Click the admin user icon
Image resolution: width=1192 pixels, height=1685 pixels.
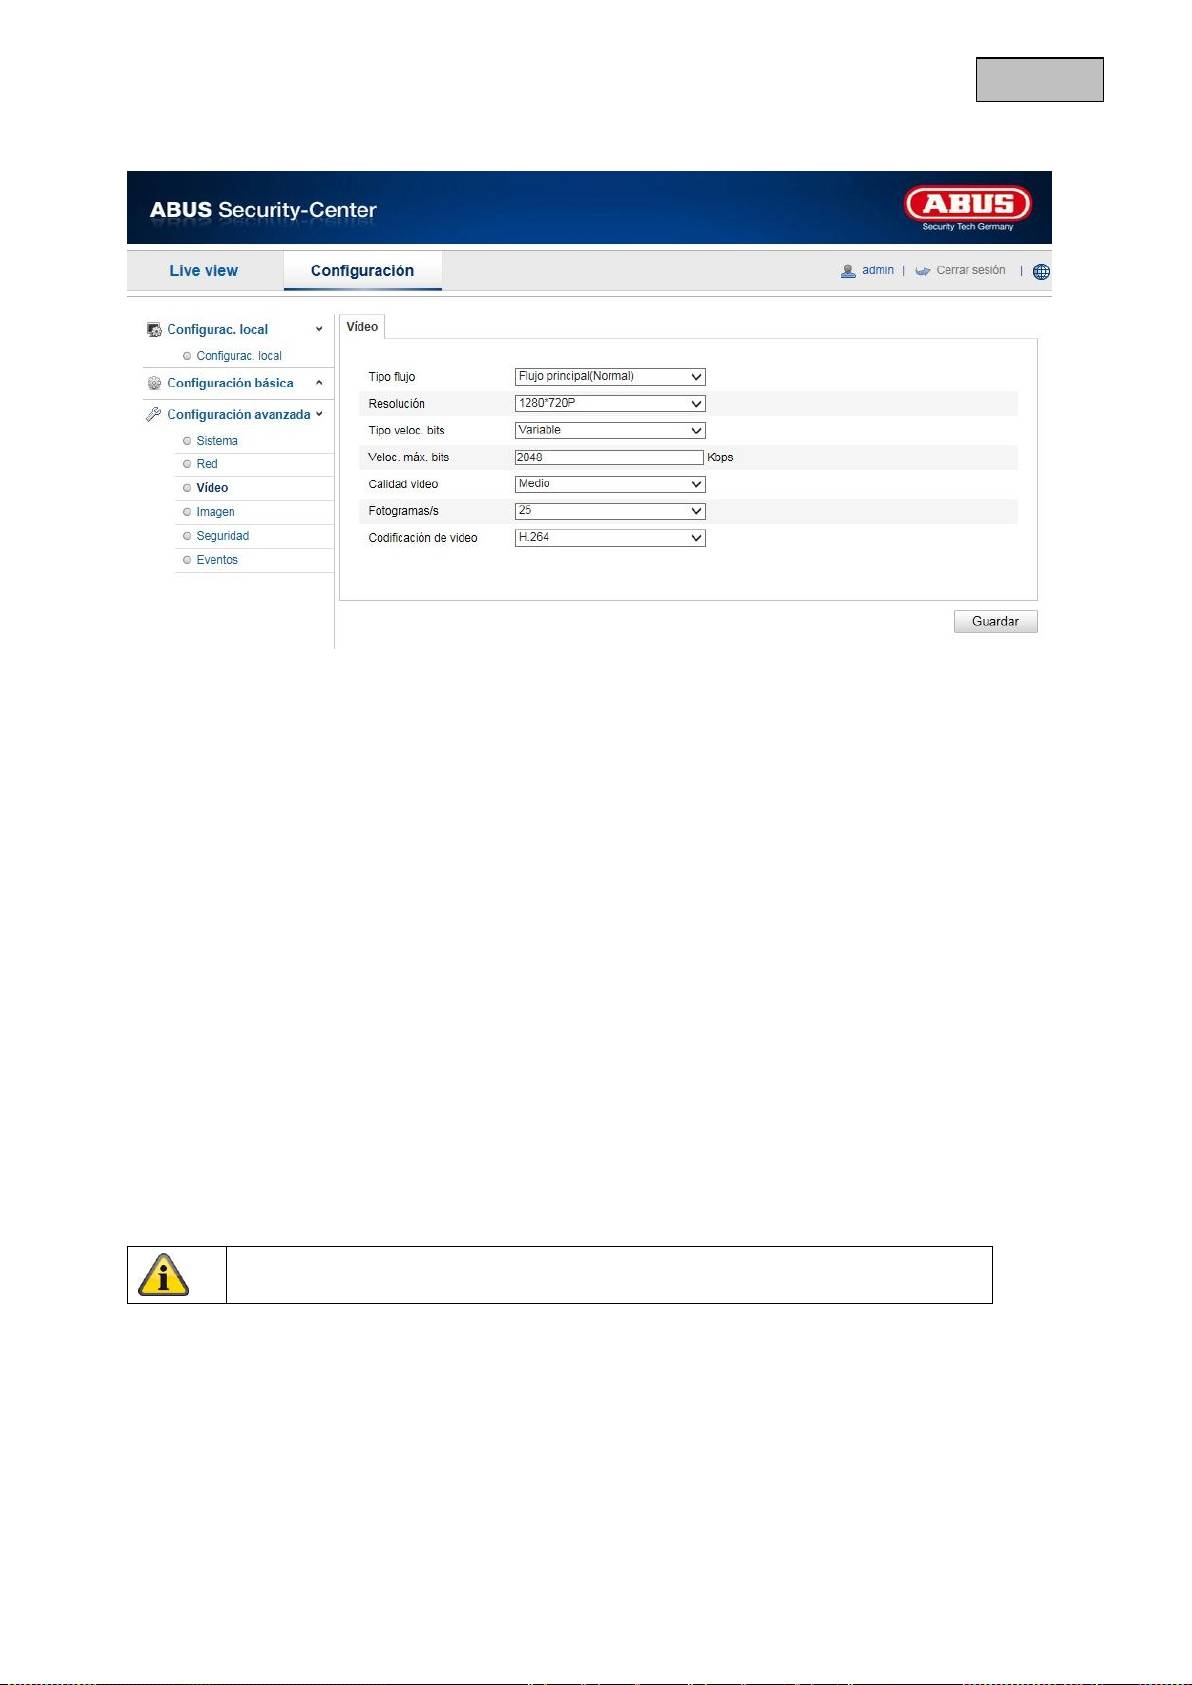coord(848,271)
